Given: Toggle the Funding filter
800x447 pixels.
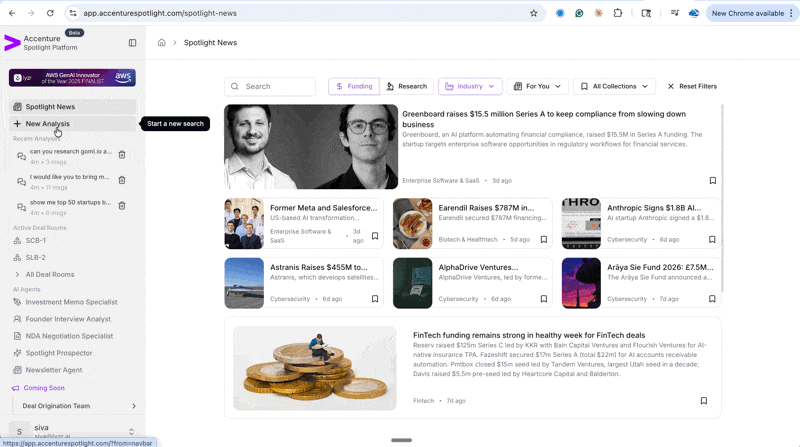Looking at the screenshot, I should coord(354,86).
